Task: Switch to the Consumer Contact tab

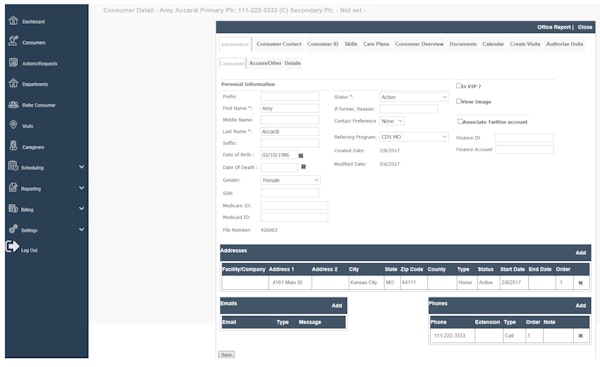Action: [279, 44]
